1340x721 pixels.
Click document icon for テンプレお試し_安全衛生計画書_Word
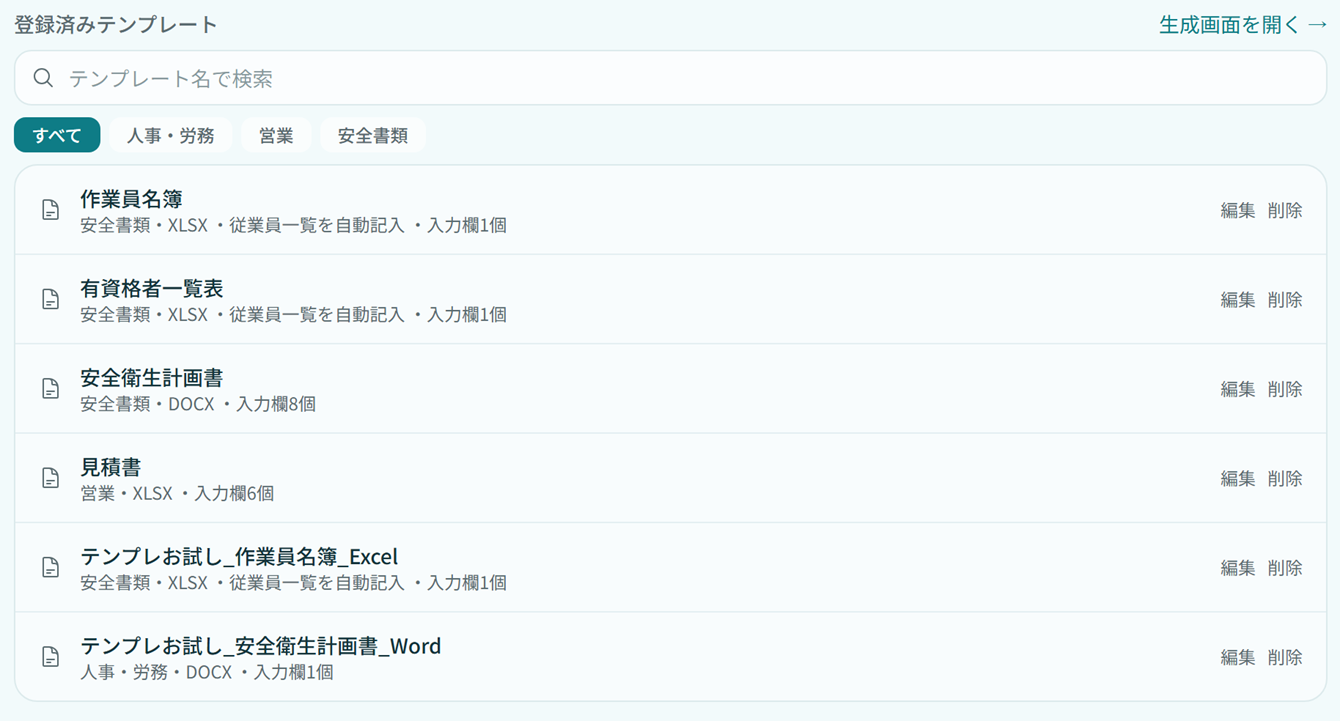click(50, 657)
